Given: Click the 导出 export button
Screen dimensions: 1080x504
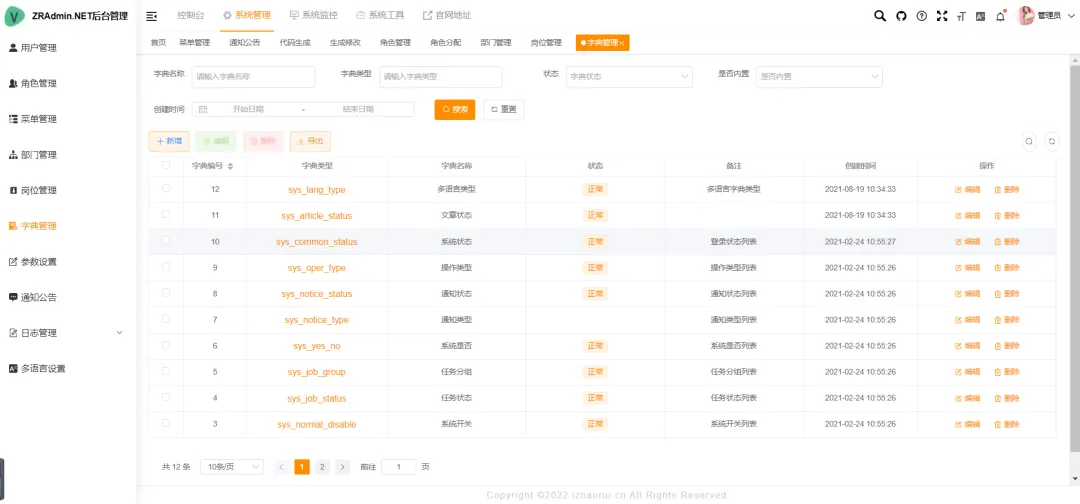Looking at the screenshot, I should 310,141.
